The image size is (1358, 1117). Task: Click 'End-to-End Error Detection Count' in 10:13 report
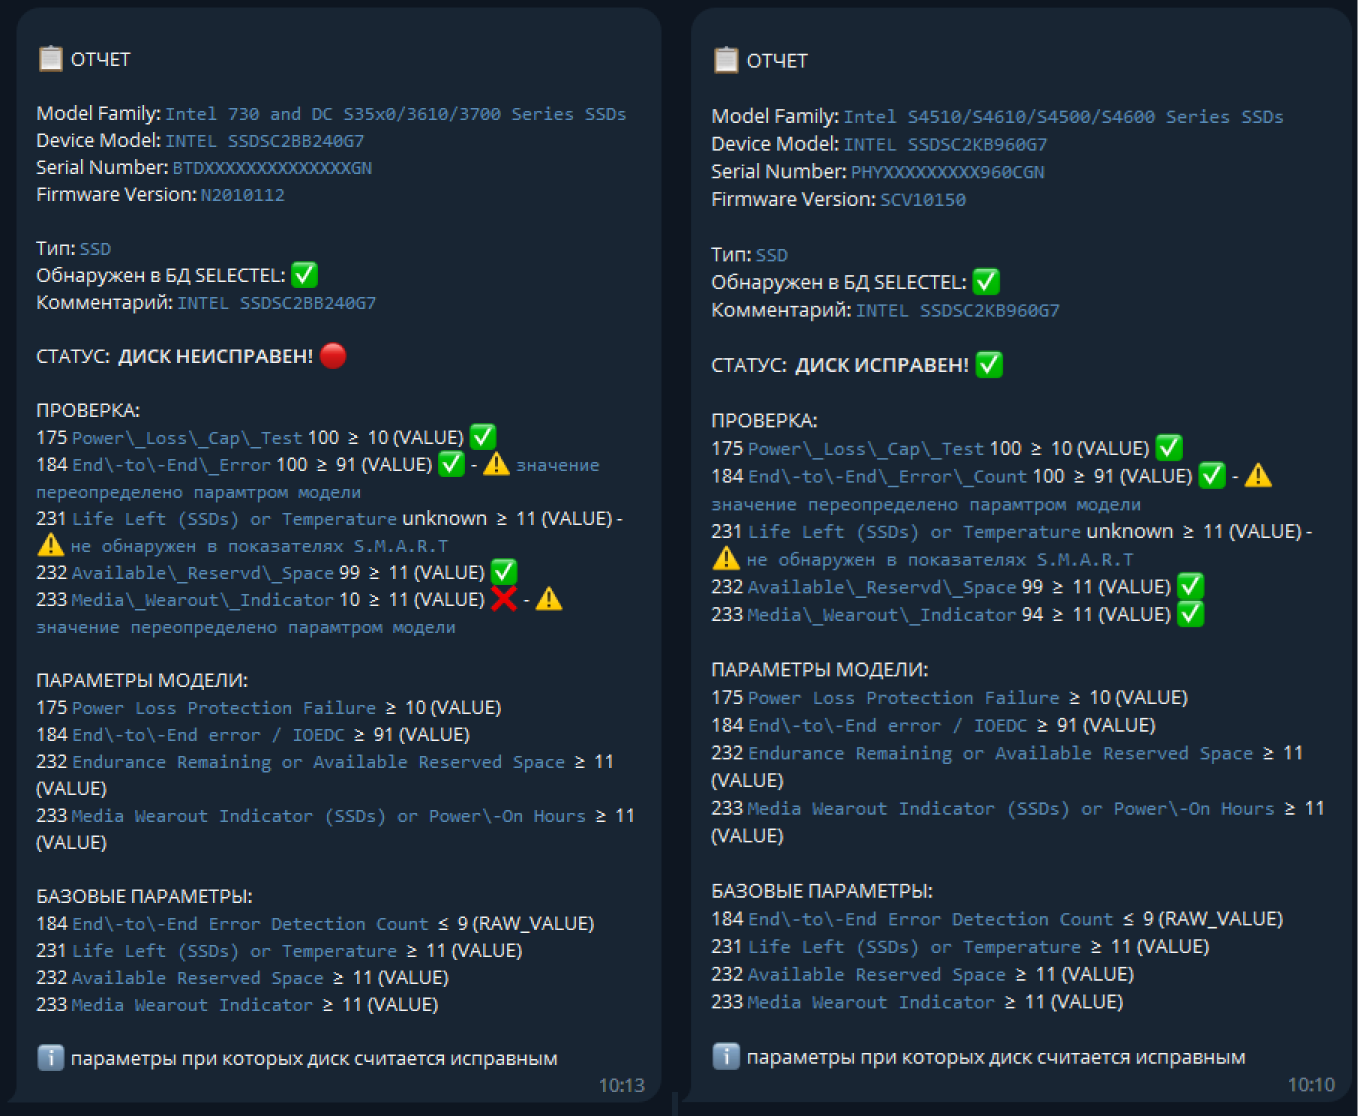click(x=250, y=924)
